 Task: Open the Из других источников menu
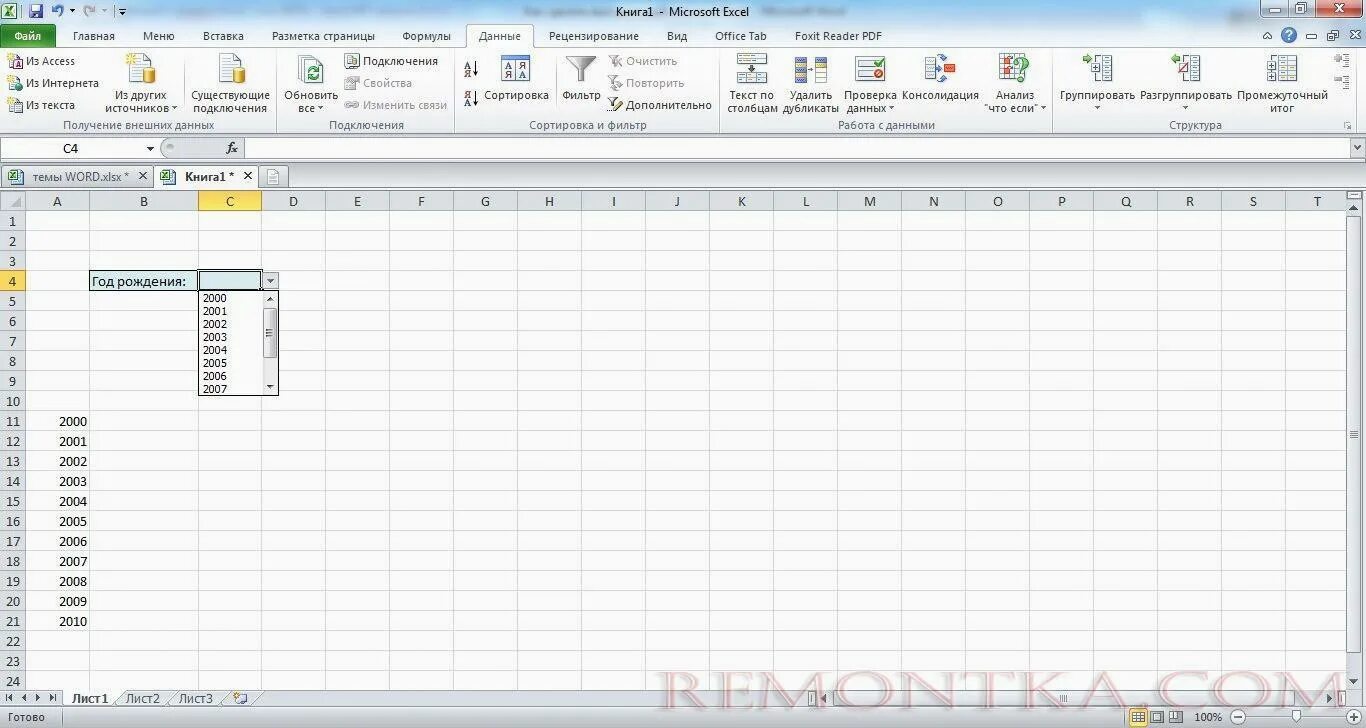click(141, 84)
